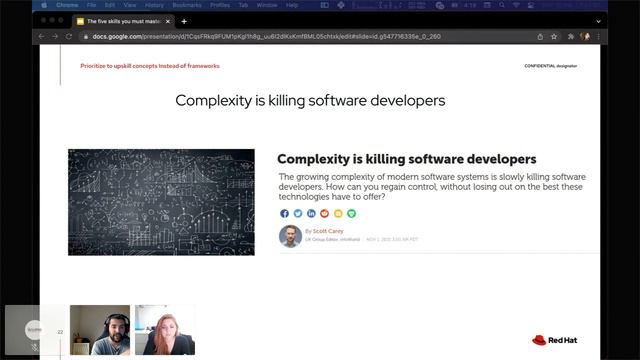Open Control Center in menu bar
The image size is (640, 360).
tap(531, 5)
